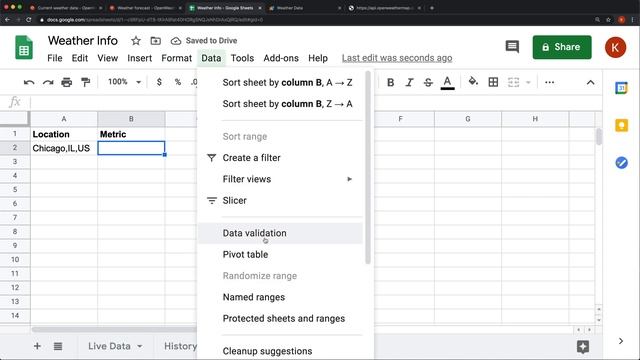Screen dimensions: 640x360
Task: Sort sheet by column B, Z to A
Action: pyautogui.click(x=280, y=104)
